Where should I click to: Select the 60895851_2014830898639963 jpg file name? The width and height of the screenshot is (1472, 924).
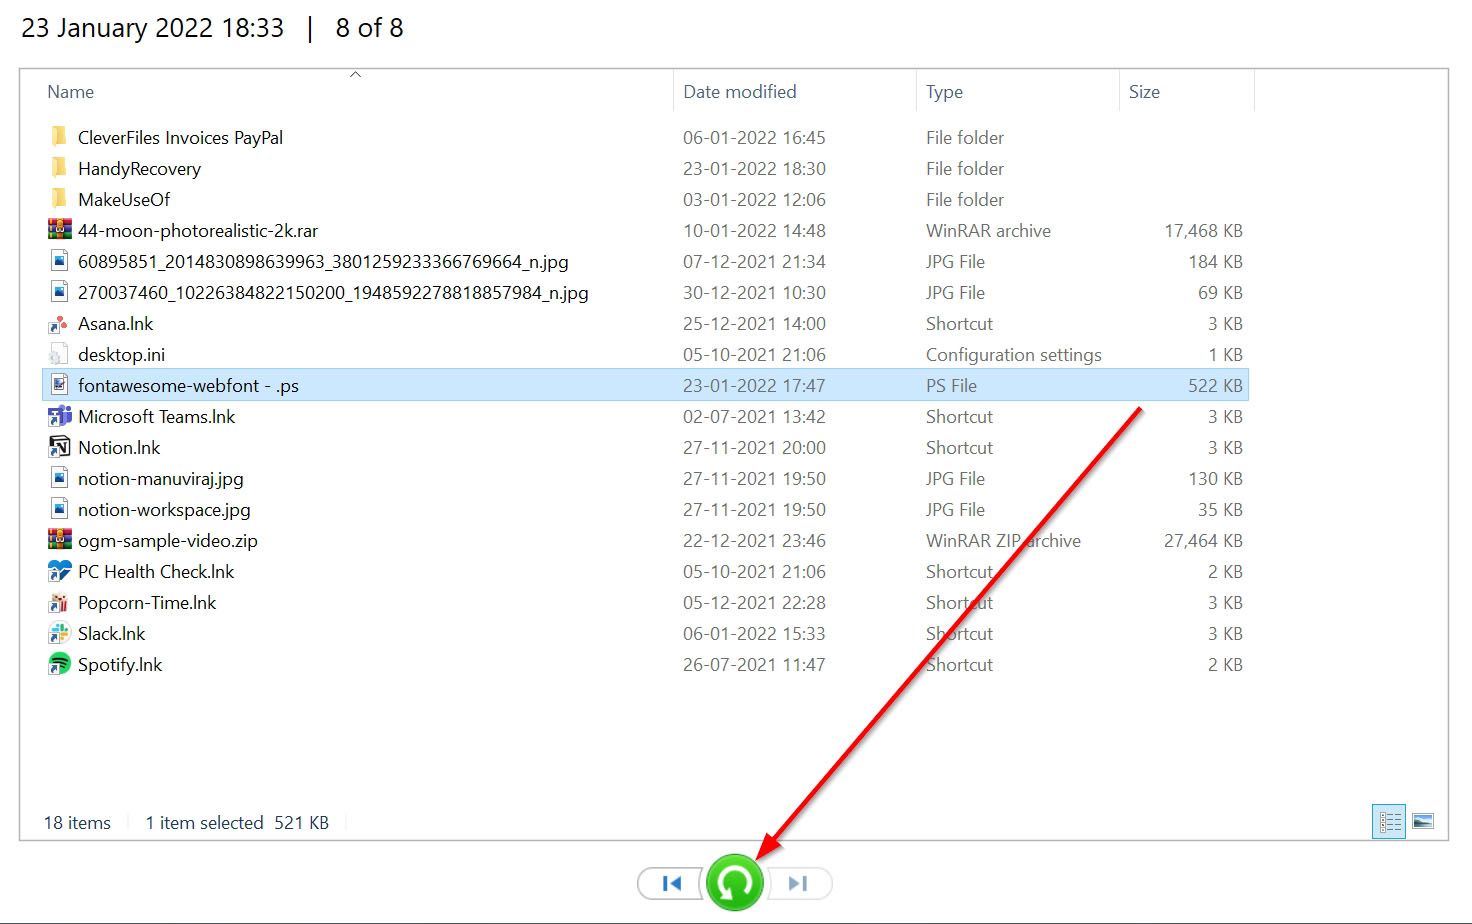pos(323,262)
